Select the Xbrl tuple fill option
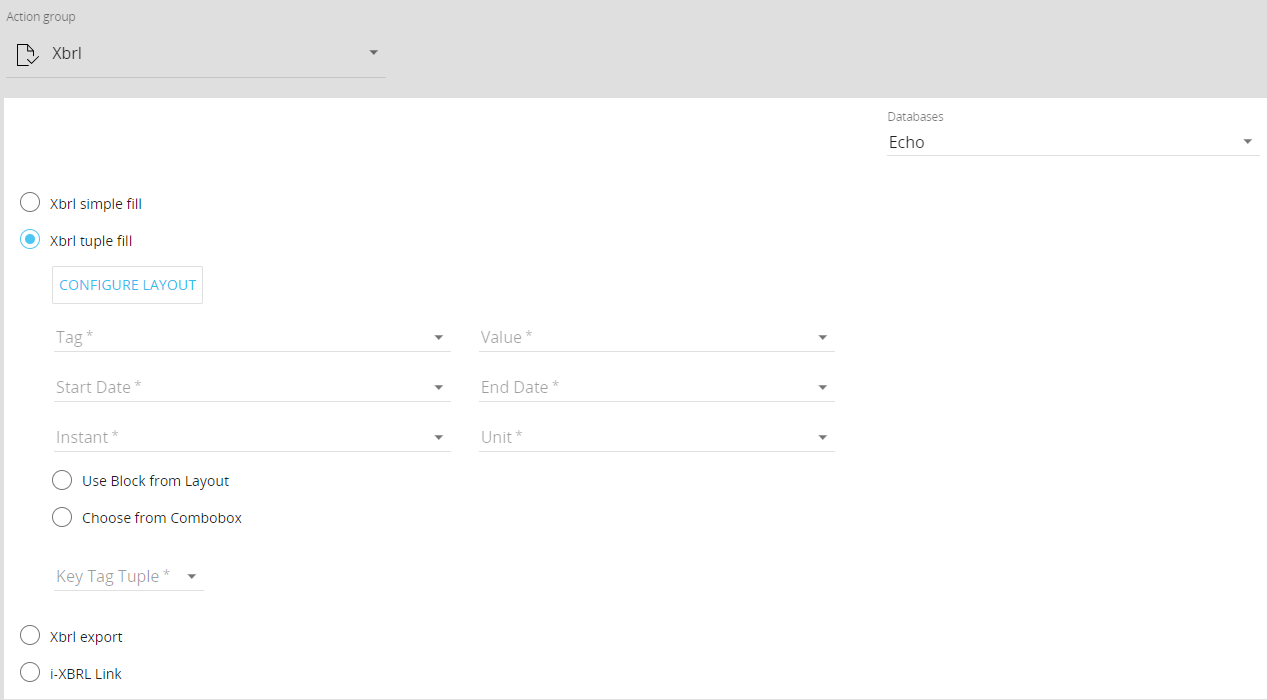1267x700 pixels. click(x=31, y=240)
